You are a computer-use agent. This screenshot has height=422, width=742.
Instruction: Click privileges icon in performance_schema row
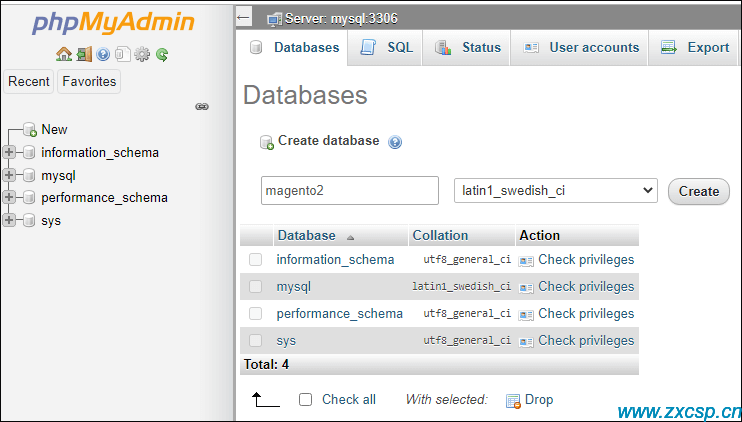click(526, 315)
